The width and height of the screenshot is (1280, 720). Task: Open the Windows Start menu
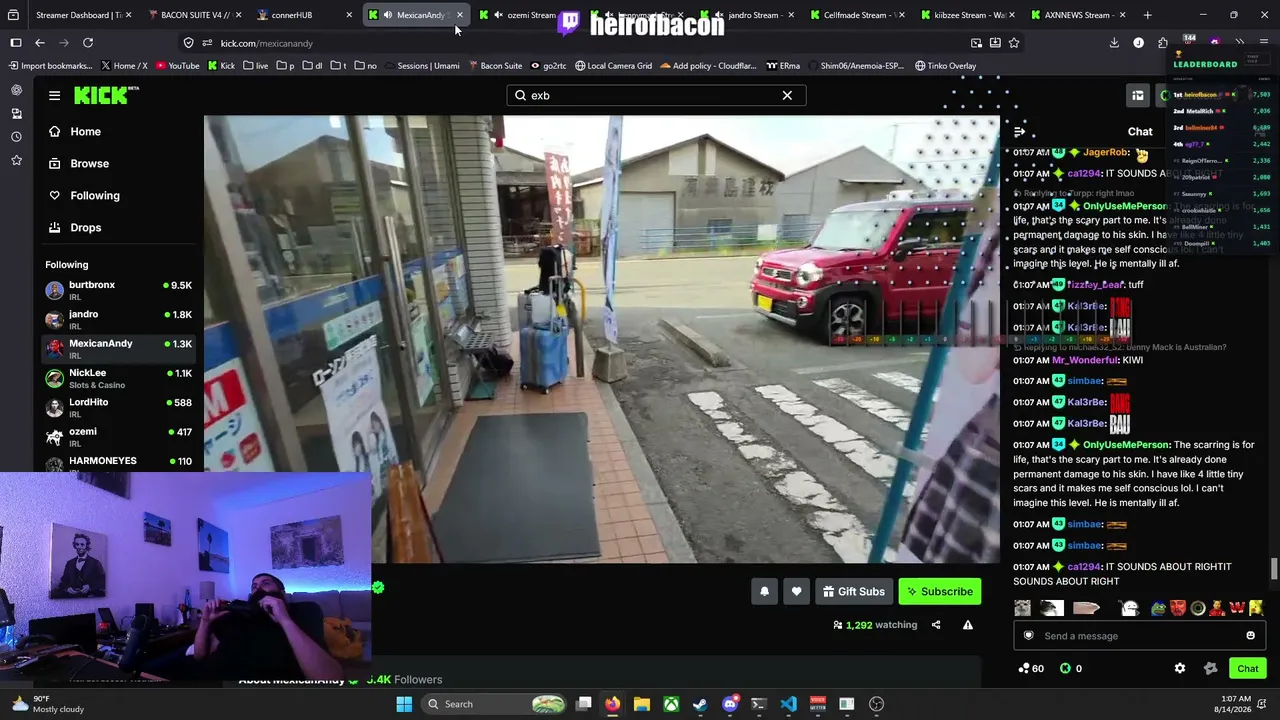click(404, 704)
